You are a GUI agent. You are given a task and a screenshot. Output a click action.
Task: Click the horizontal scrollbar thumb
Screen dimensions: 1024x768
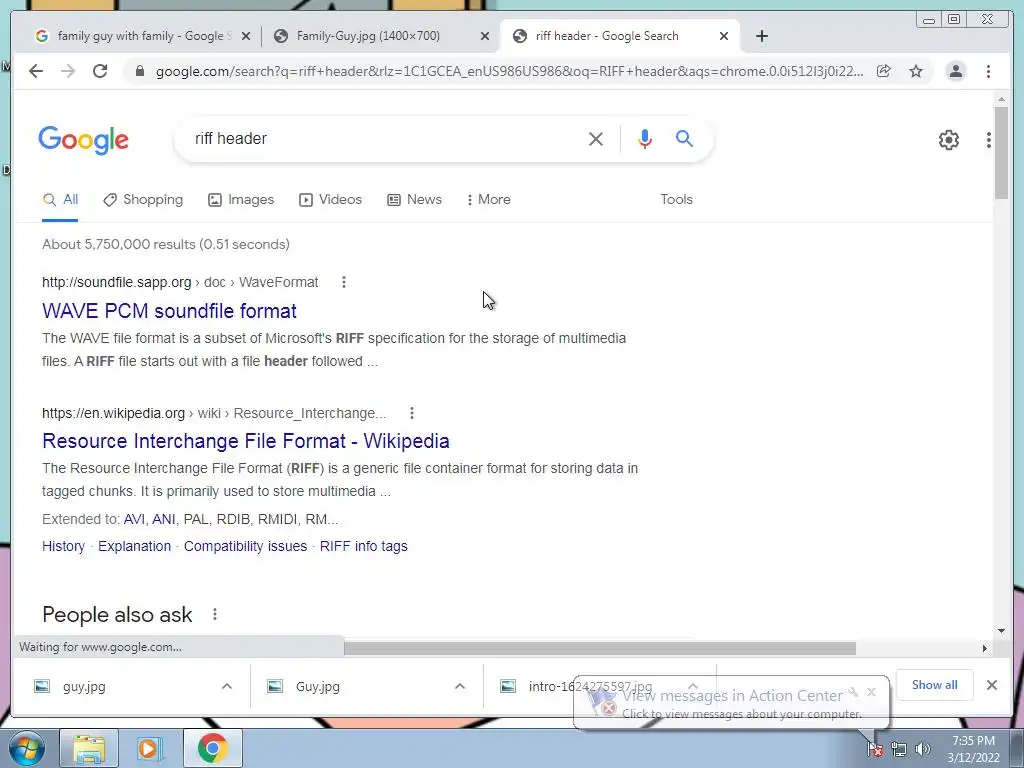pyautogui.click(x=600, y=648)
